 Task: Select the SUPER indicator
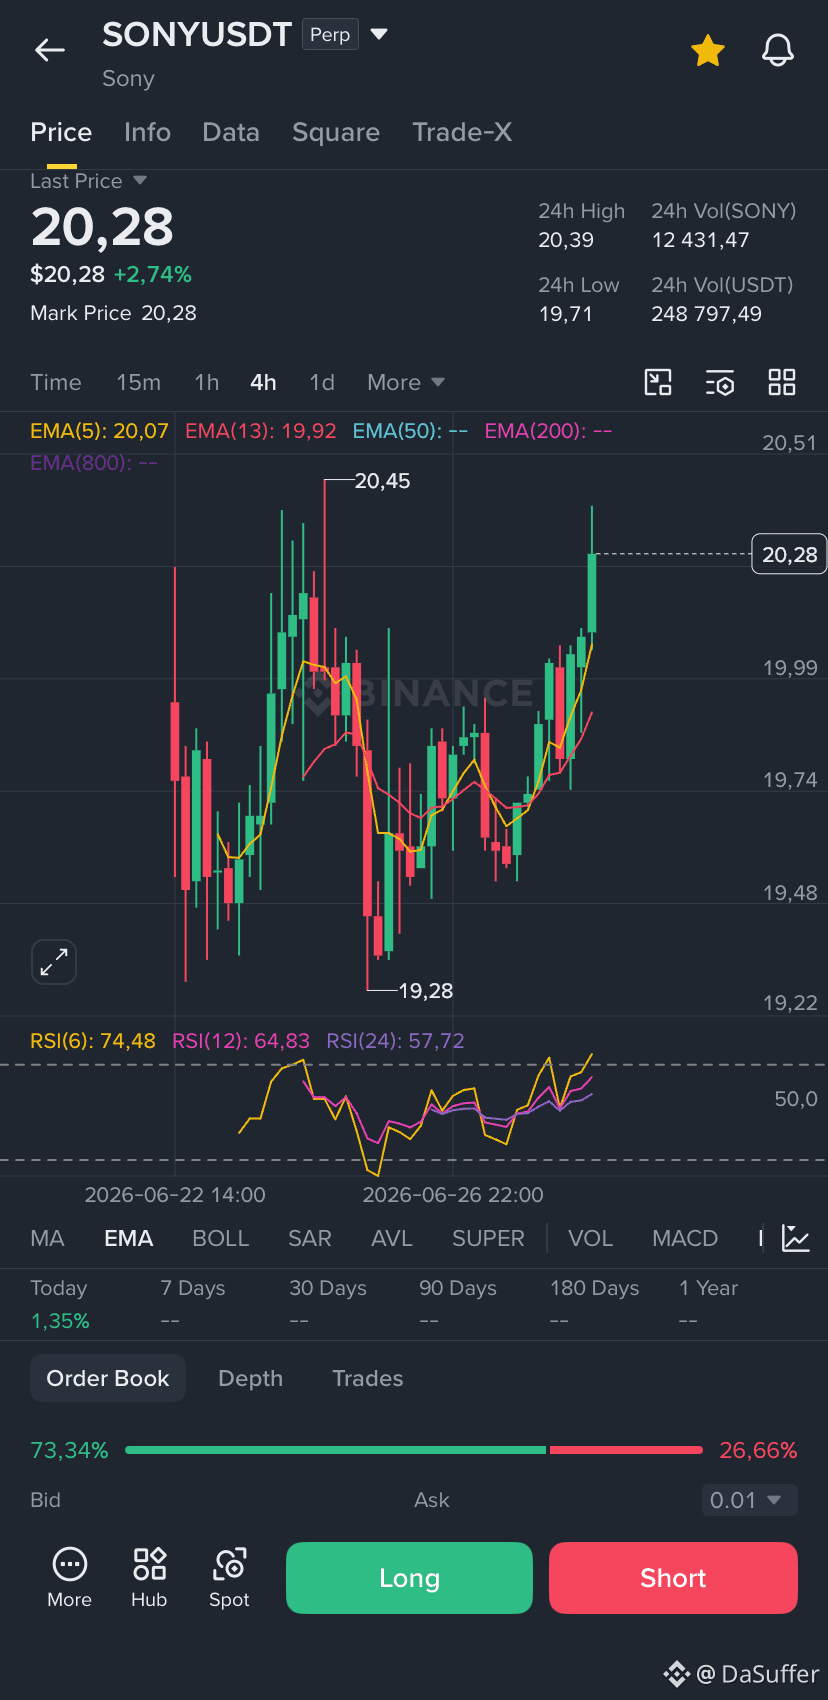pyautogui.click(x=488, y=1238)
